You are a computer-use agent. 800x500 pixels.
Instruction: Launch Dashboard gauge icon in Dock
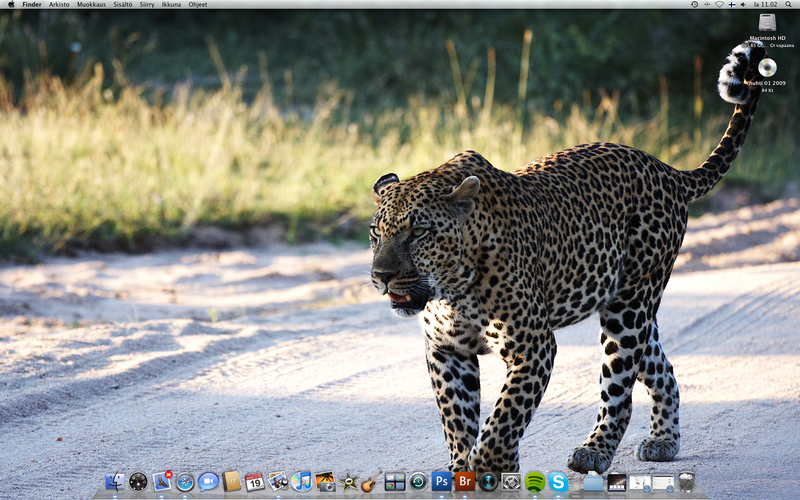click(x=138, y=481)
